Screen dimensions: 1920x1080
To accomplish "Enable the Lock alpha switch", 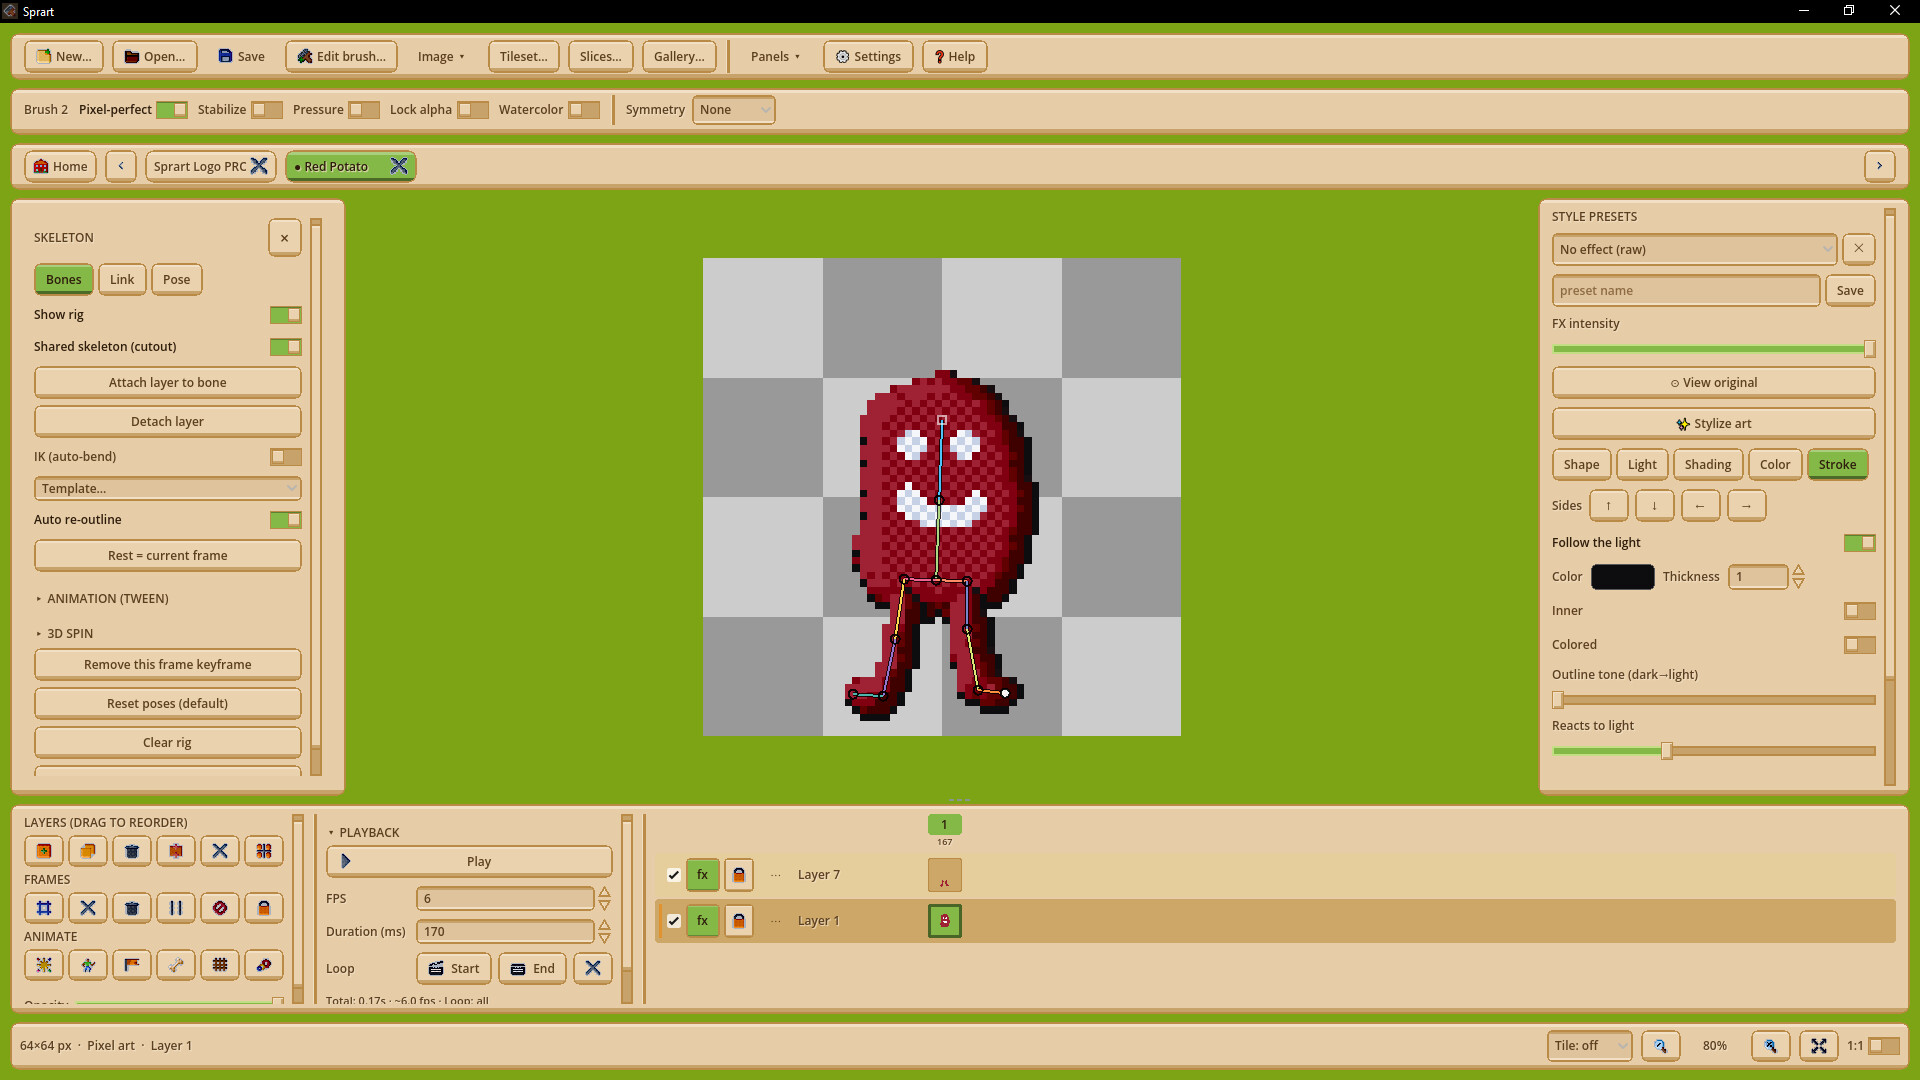I will (473, 110).
